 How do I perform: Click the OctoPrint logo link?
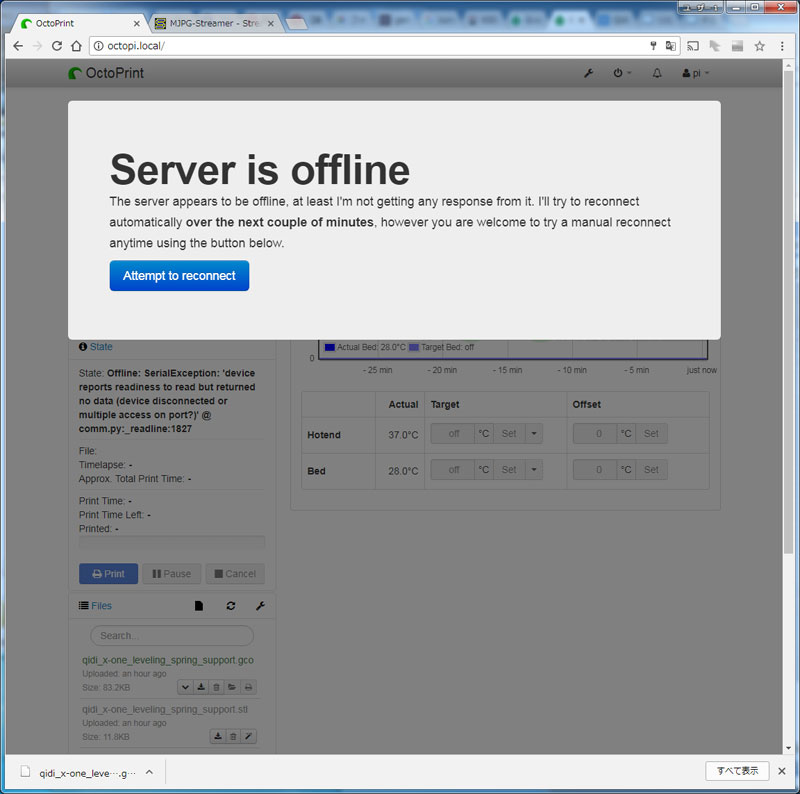click(106, 73)
